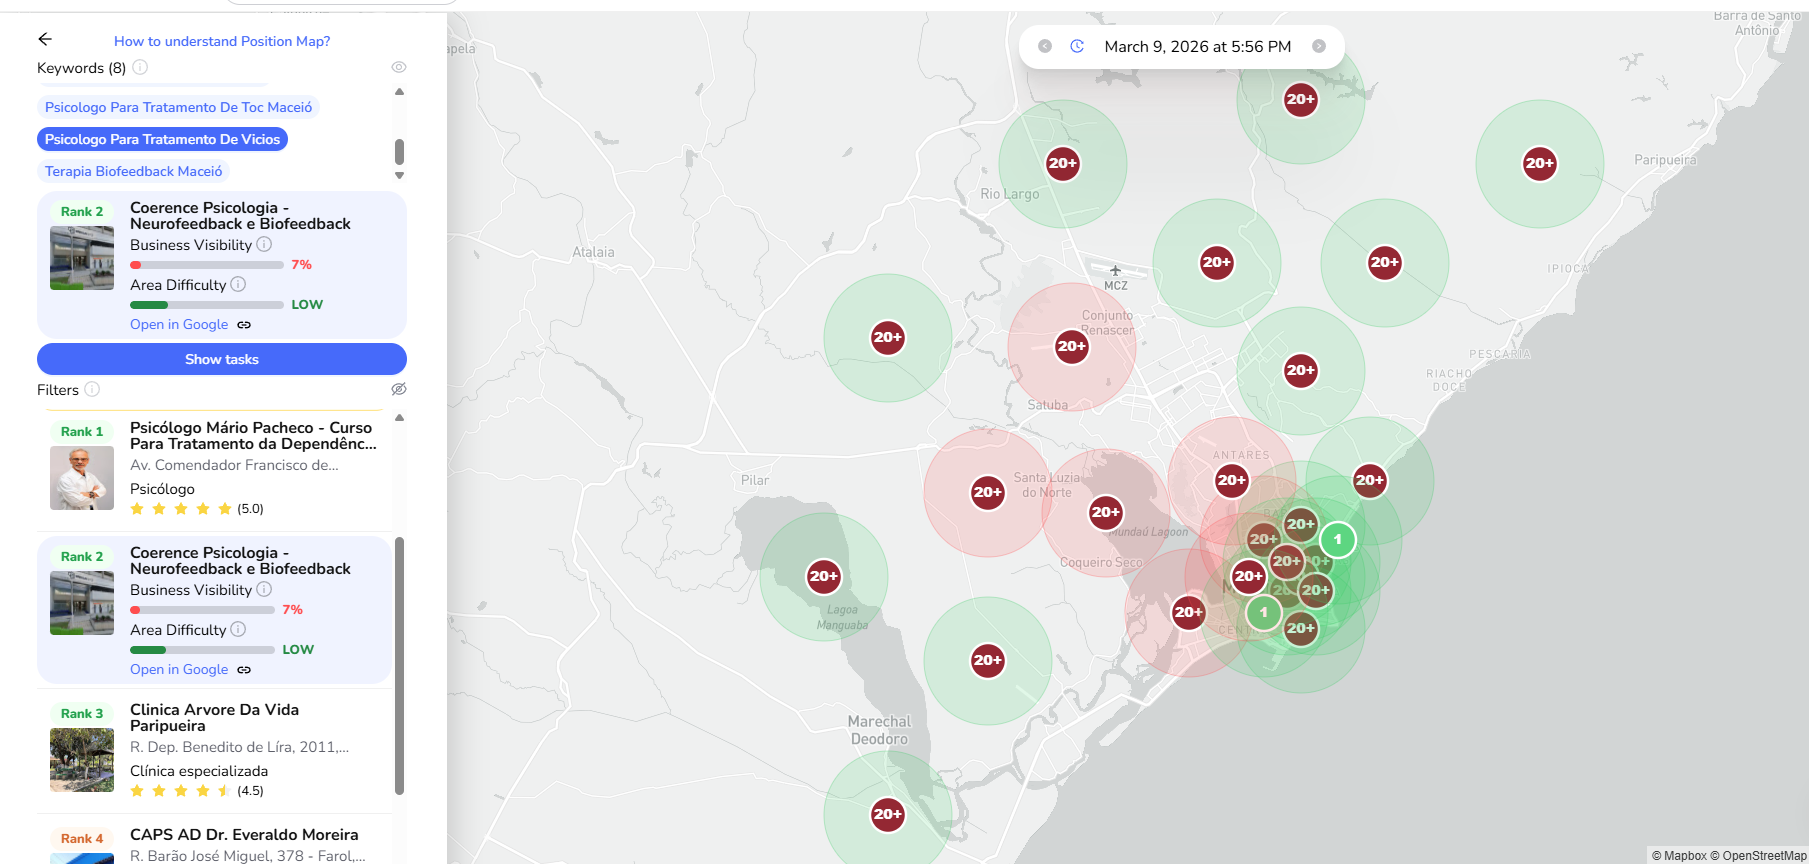Click the southern green rank 1 marker

(x=1264, y=612)
